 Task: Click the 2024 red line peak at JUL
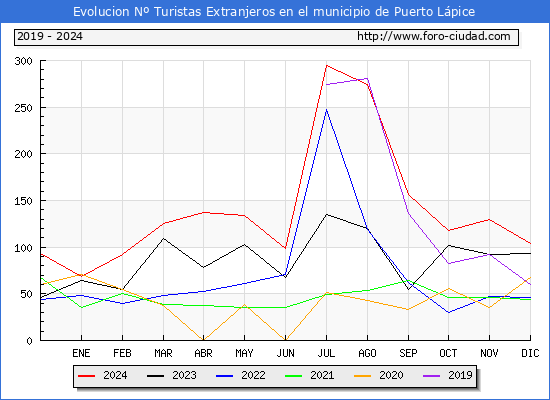coord(327,65)
